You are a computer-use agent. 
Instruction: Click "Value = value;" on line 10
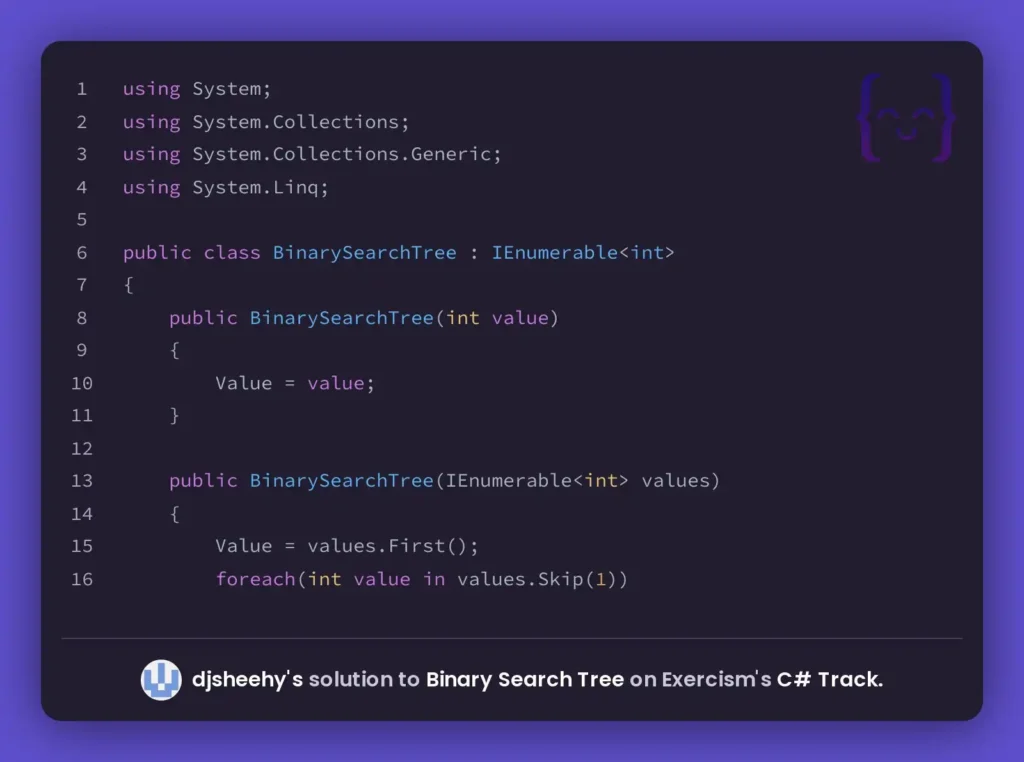[295, 383]
